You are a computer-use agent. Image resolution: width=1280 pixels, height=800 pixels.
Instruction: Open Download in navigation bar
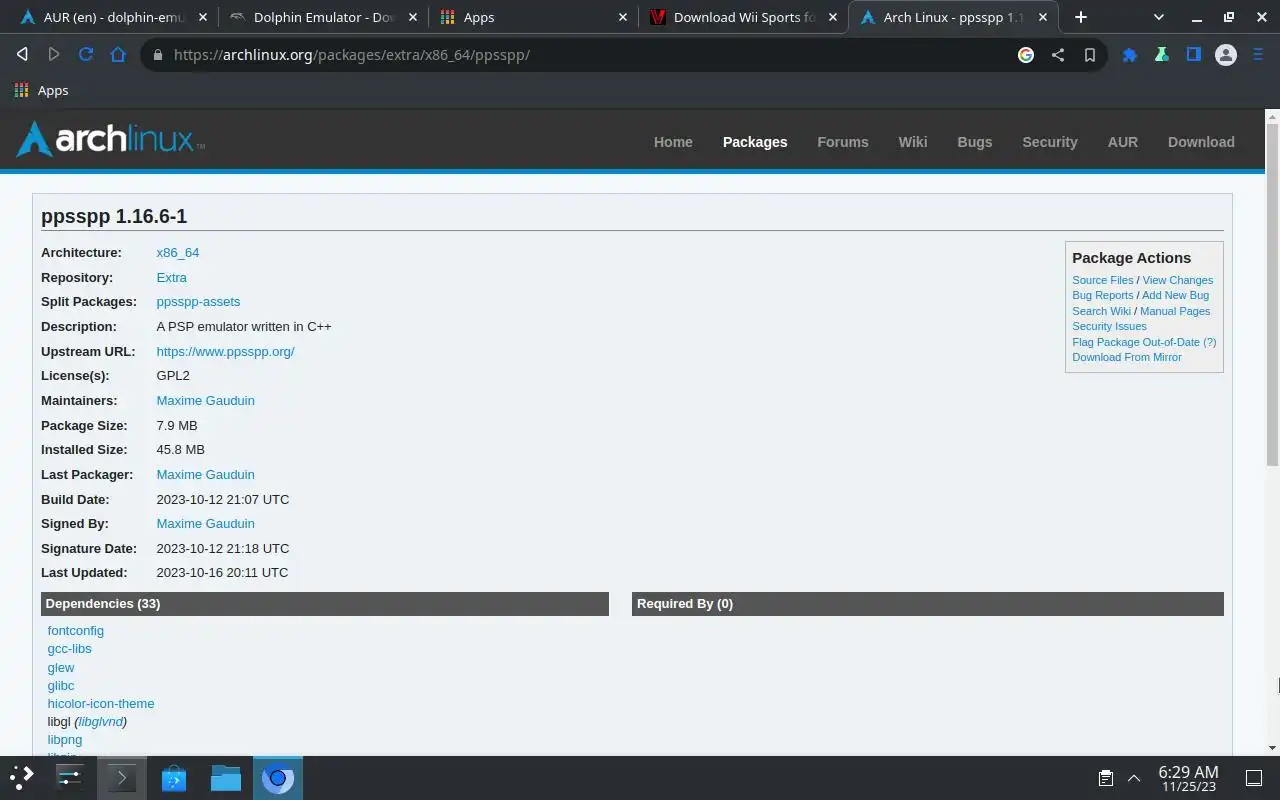(1201, 142)
